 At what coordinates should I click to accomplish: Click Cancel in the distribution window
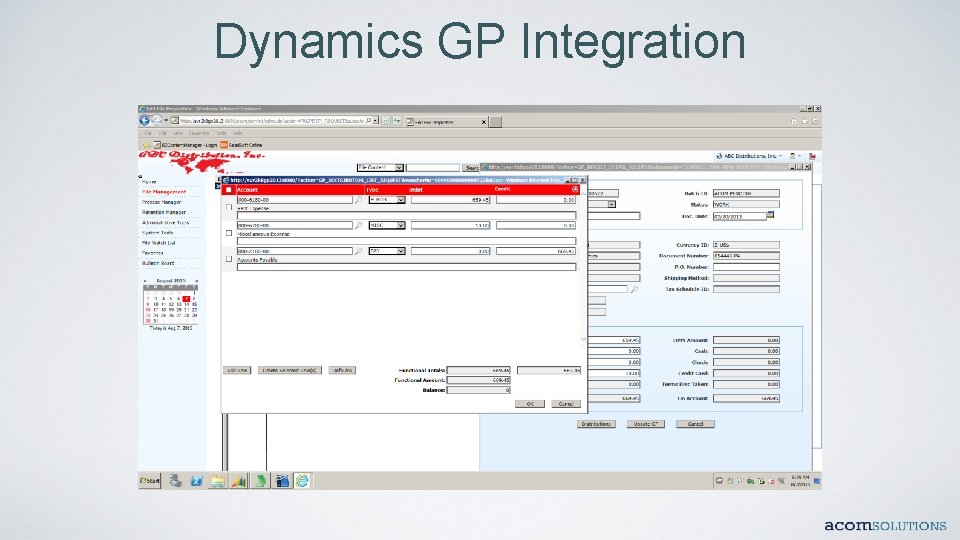(x=565, y=404)
